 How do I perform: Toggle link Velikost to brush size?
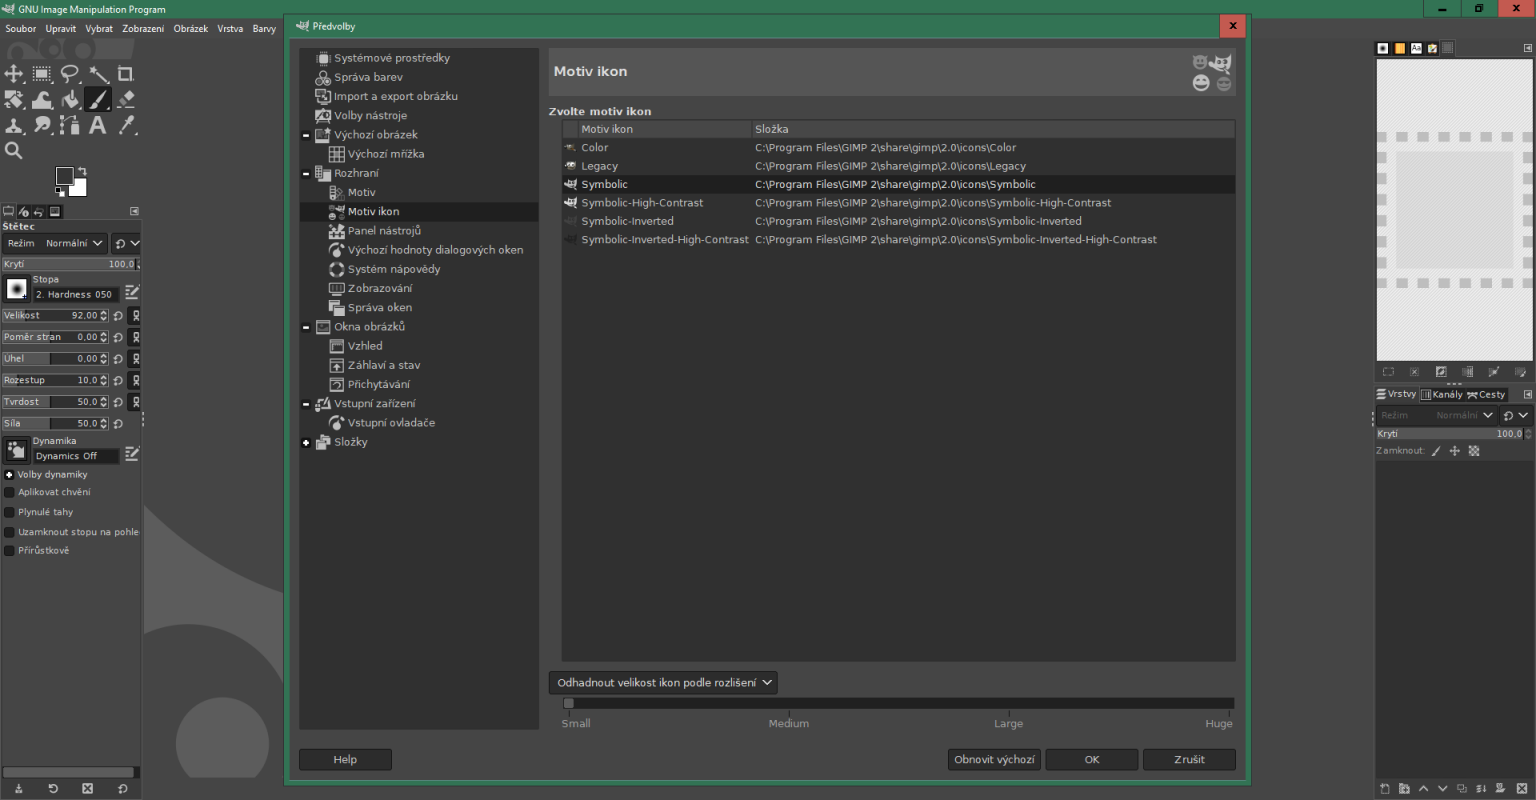click(136, 316)
